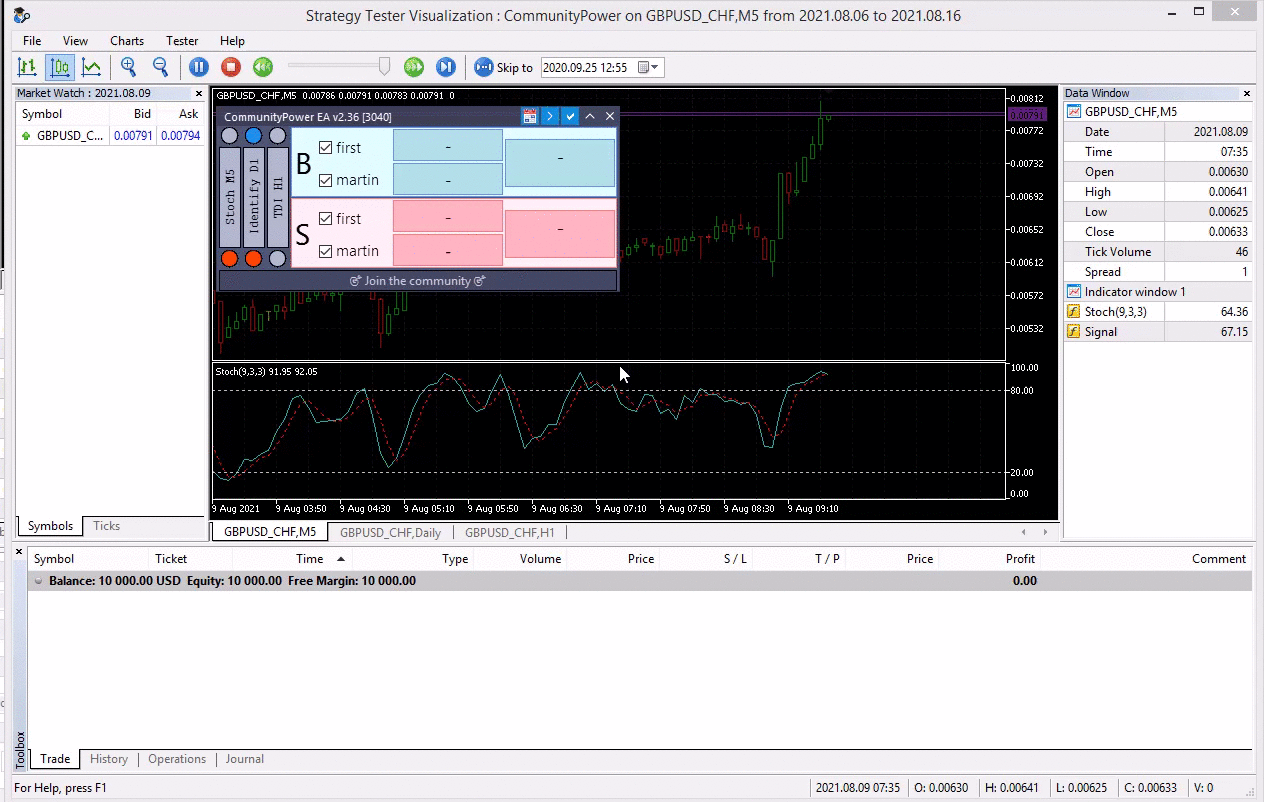Viewport: 1264px width, 802px height.
Task: Slow down playback with green rewind icon
Action: (x=263, y=67)
